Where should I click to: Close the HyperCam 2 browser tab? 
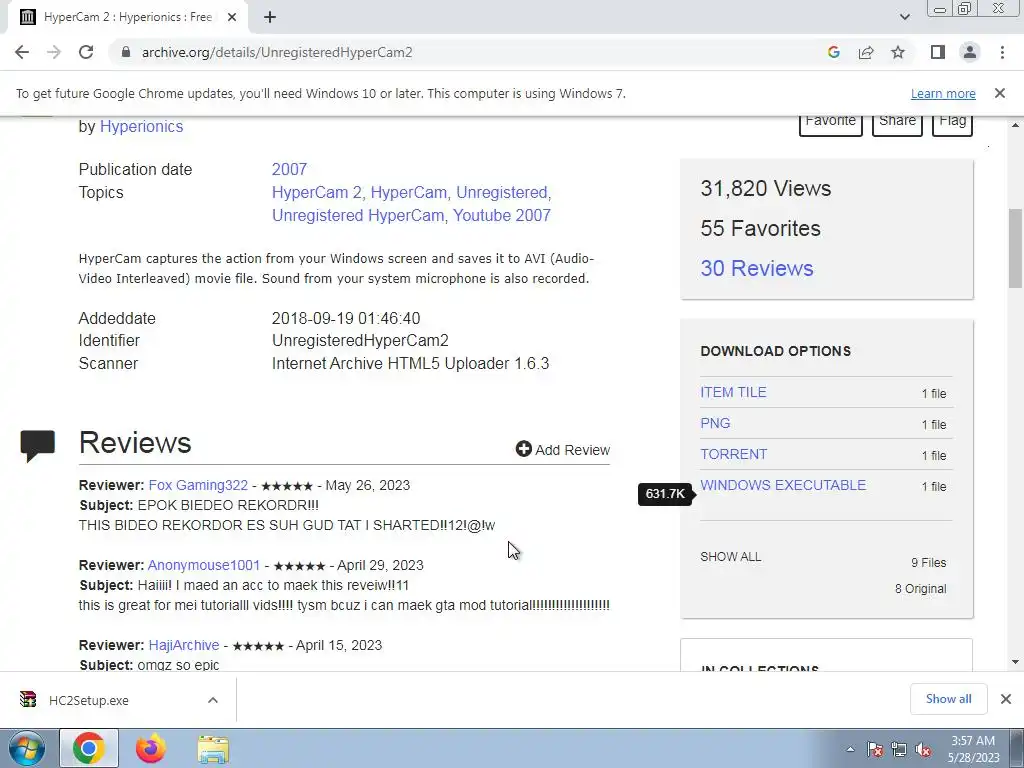(232, 18)
